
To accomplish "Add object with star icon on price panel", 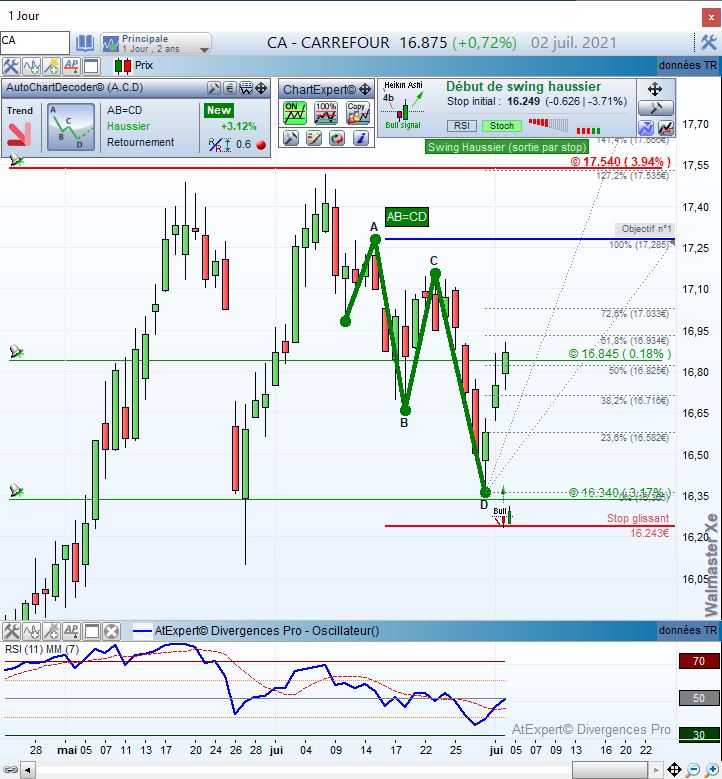I will pyautogui.click(x=51, y=66).
